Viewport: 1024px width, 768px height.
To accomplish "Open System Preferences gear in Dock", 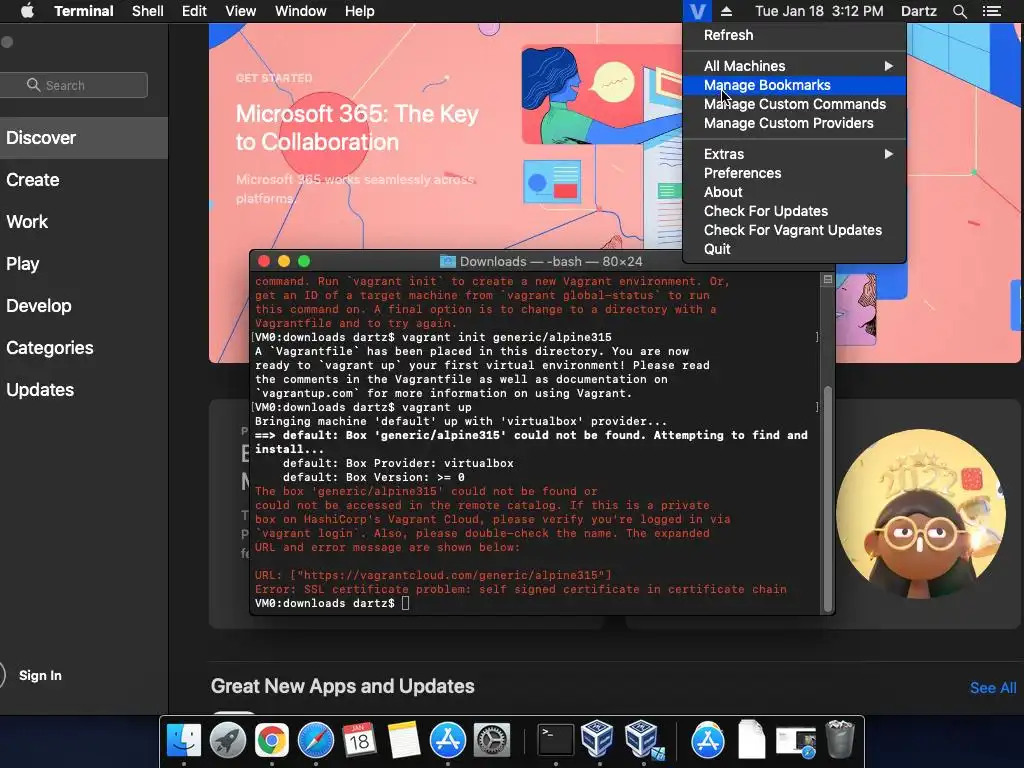I will [x=491, y=741].
